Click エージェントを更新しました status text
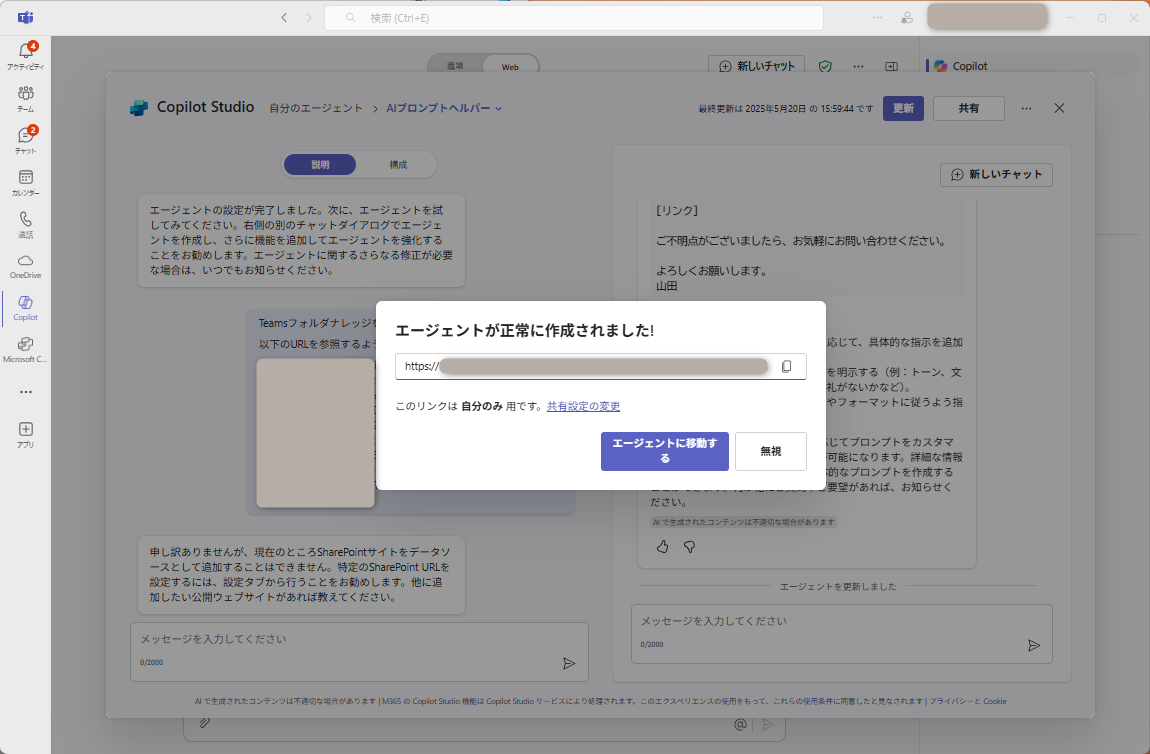This screenshot has height=754, width=1150. pos(838,586)
